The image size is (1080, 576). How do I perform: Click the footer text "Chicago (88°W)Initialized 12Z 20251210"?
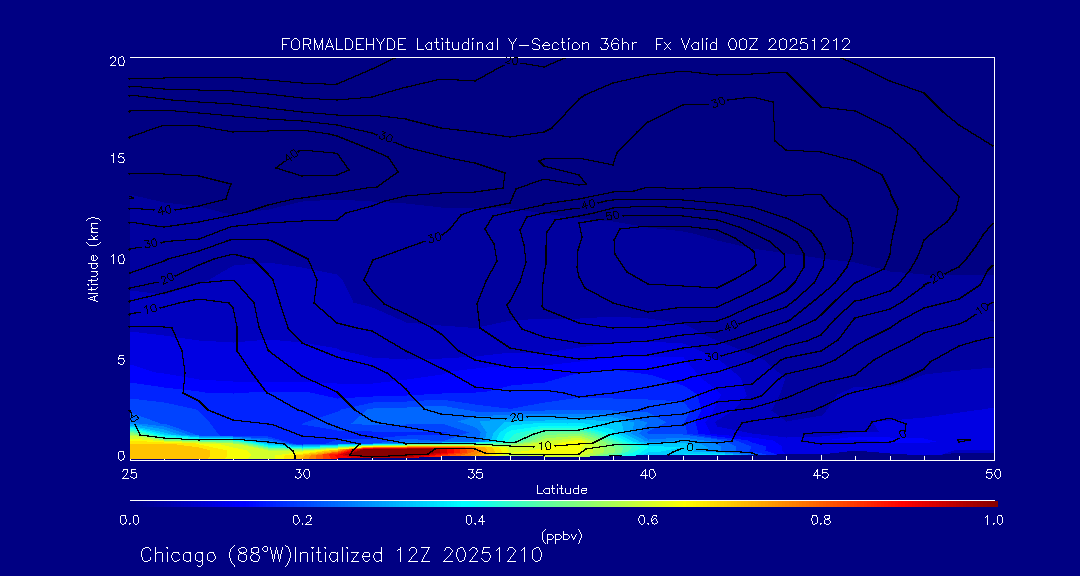pyautogui.click(x=341, y=555)
